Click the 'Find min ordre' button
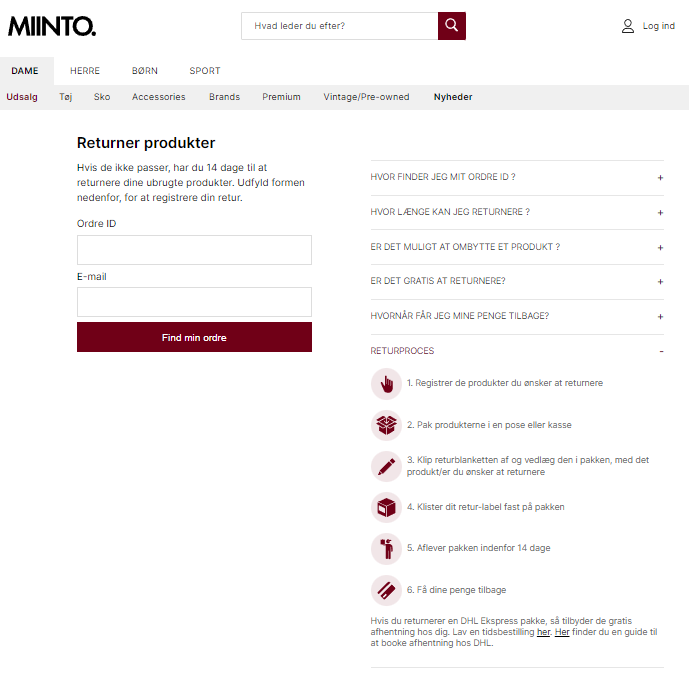Image resolution: width=689 pixels, height=676 pixels. coord(194,337)
